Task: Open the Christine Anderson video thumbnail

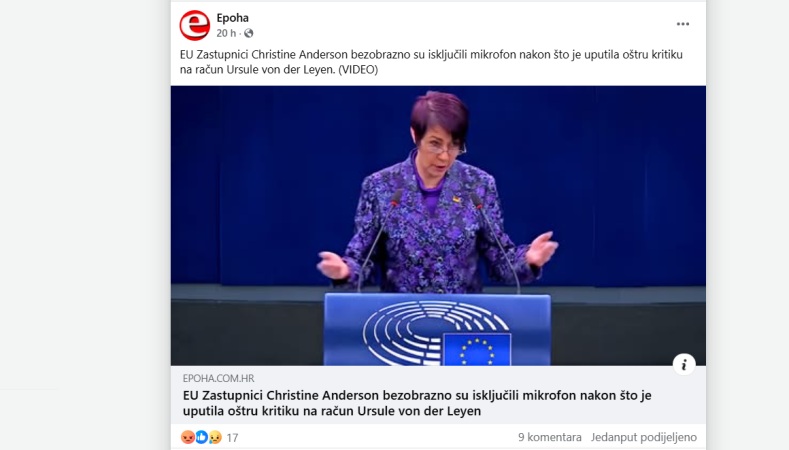Action: pos(438,226)
